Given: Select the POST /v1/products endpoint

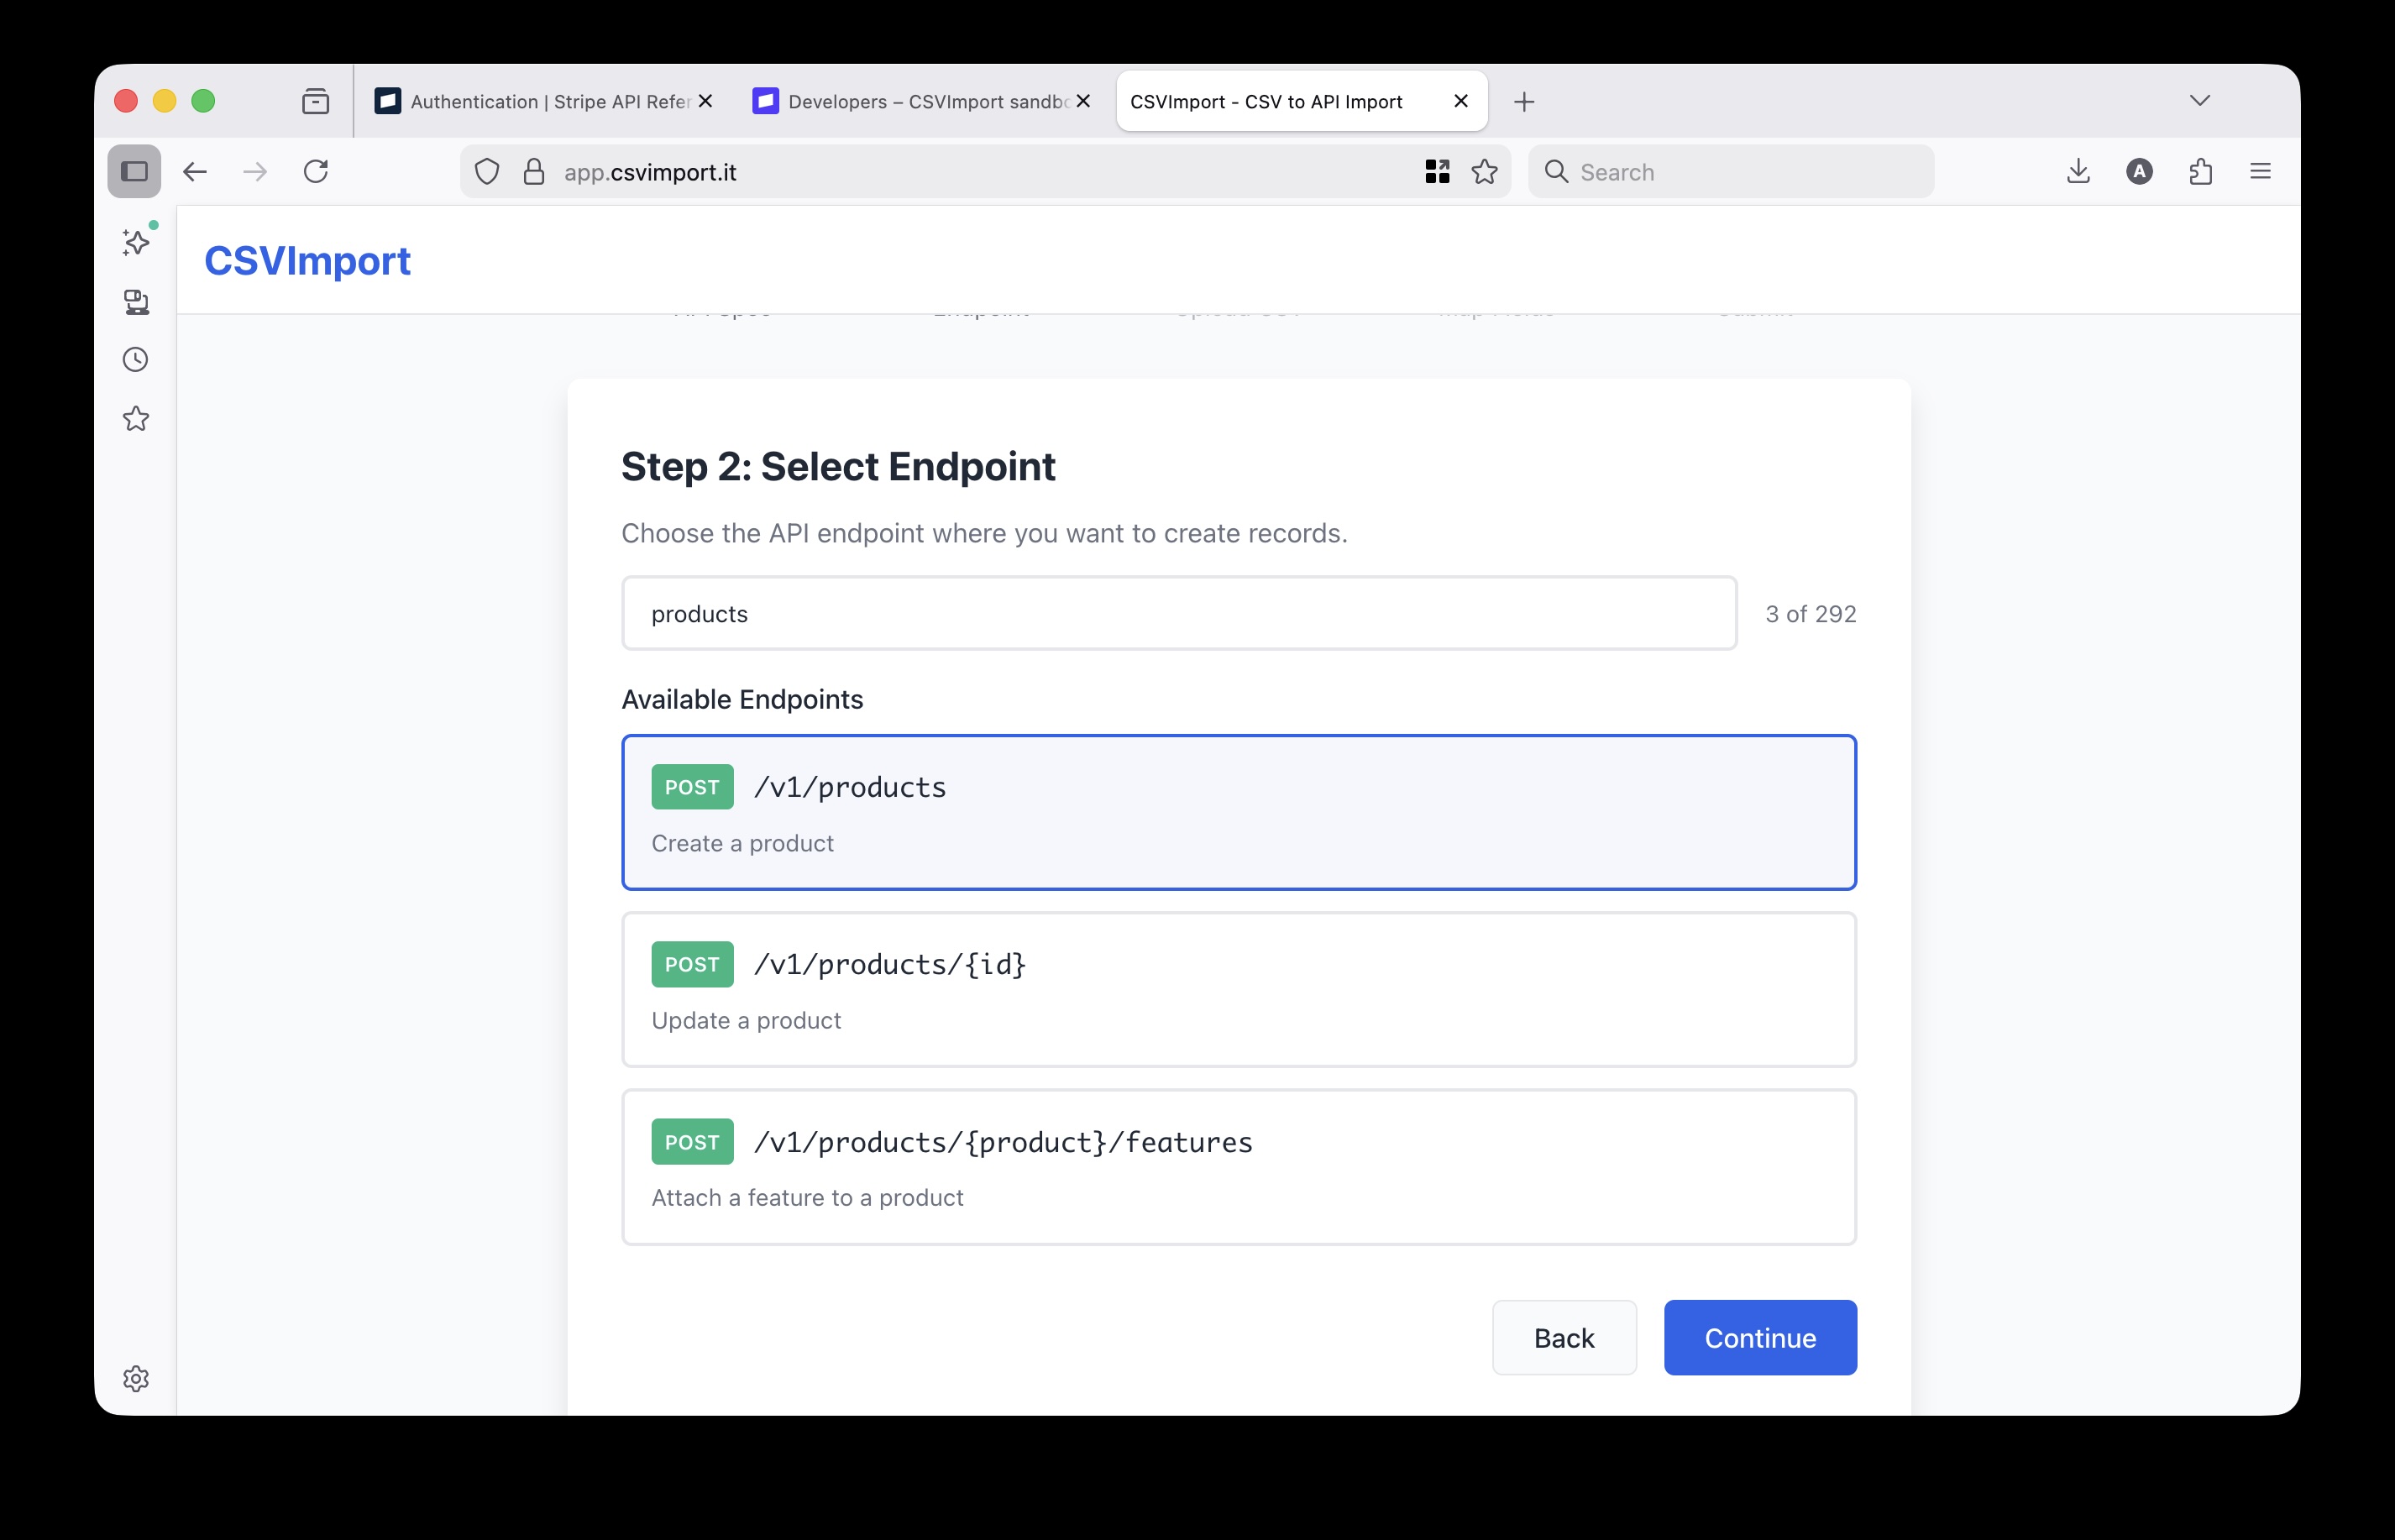Looking at the screenshot, I should tap(1238, 812).
